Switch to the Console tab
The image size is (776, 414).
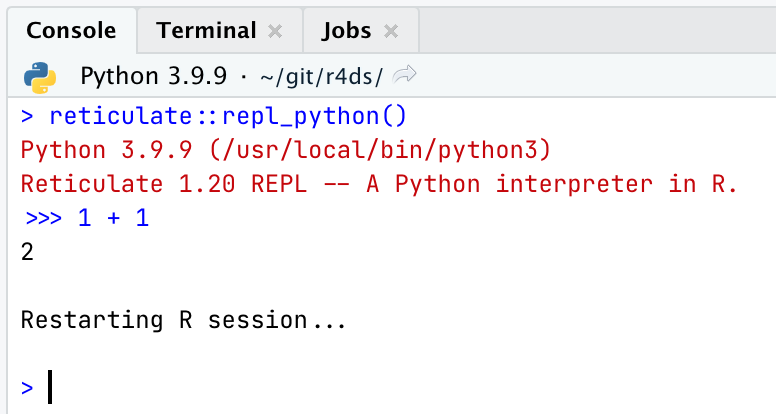click(x=71, y=31)
